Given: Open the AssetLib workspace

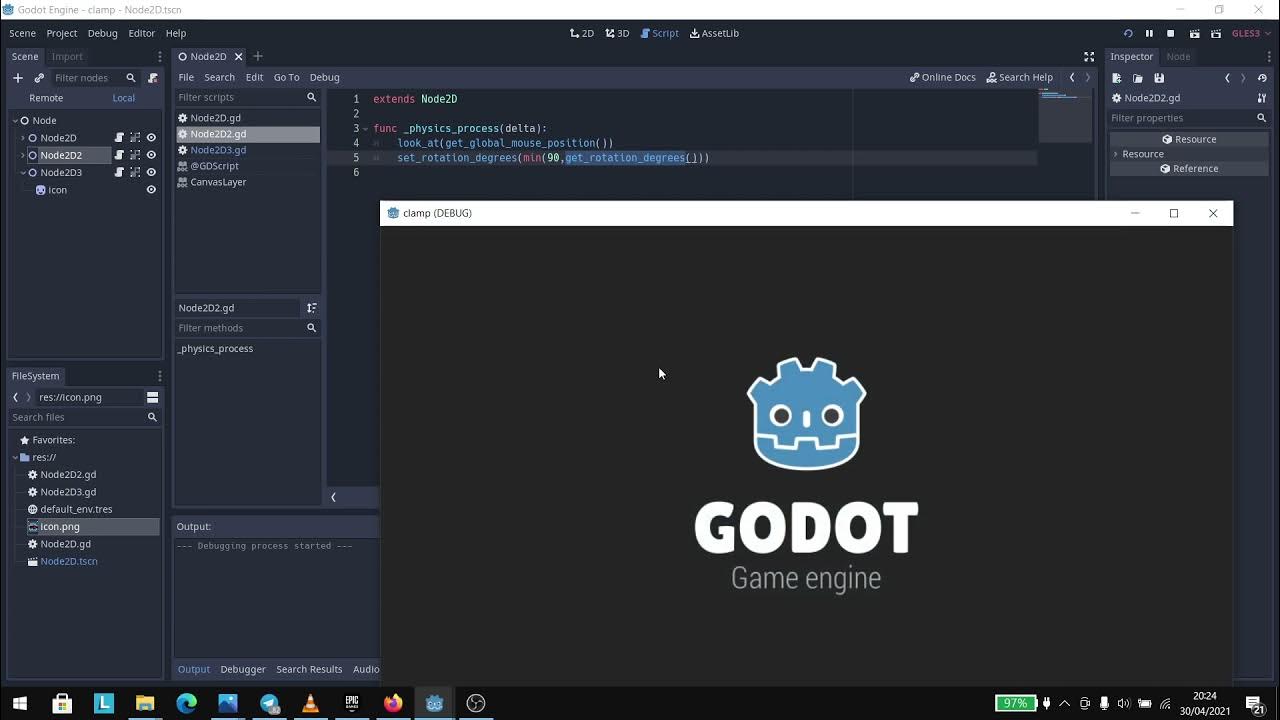Looking at the screenshot, I should pyautogui.click(x=714, y=33).
